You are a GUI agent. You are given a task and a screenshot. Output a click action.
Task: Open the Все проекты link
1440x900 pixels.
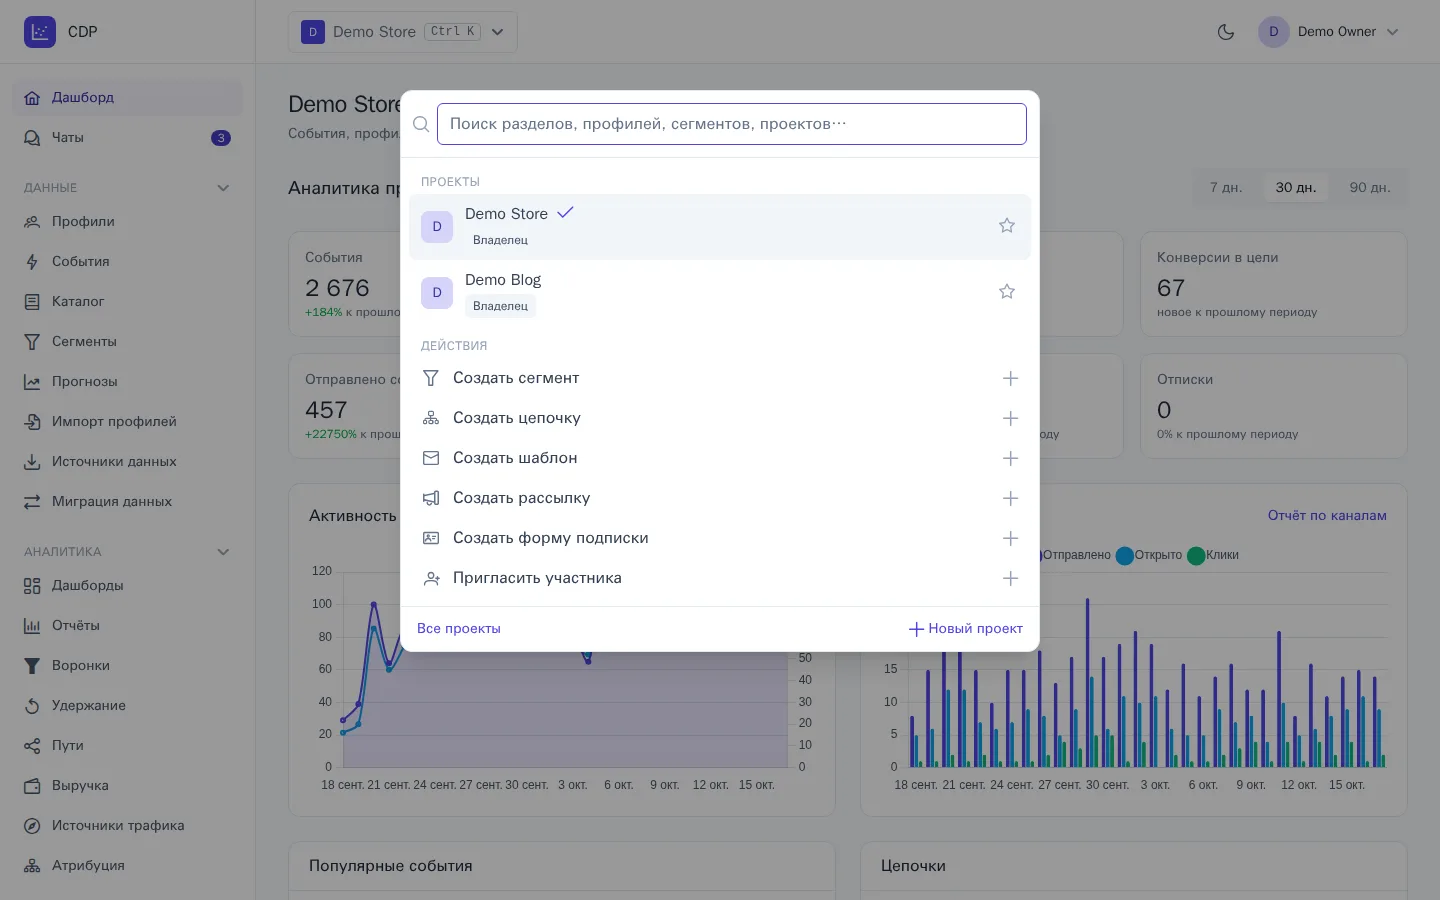[x=459, y=628]
